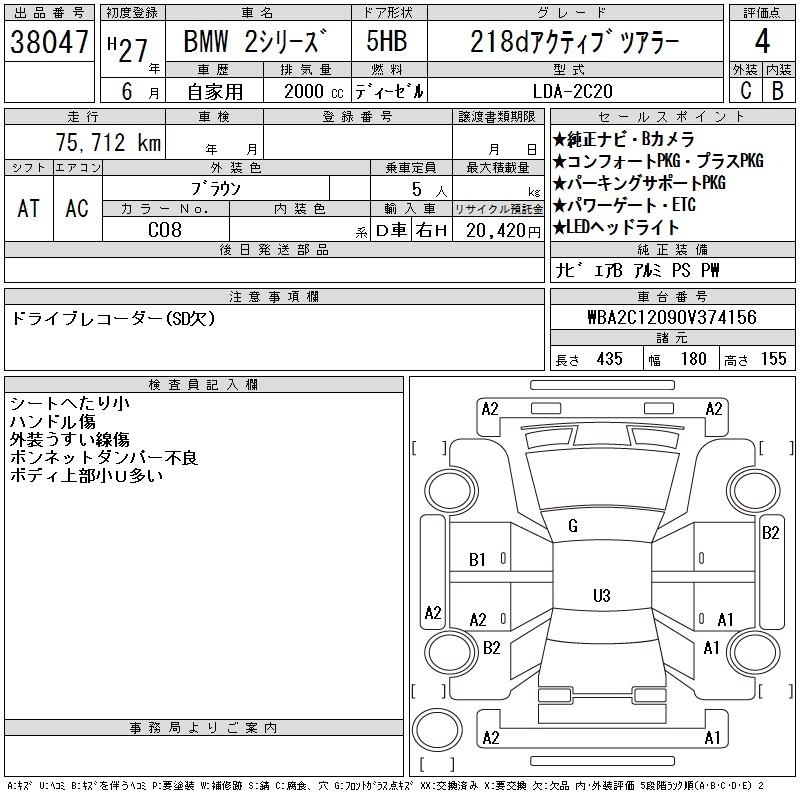Select the A1 marker at the diagram's bottom-right corner
800x800 pixels.
pyautogui.click(x=713, y=738)
